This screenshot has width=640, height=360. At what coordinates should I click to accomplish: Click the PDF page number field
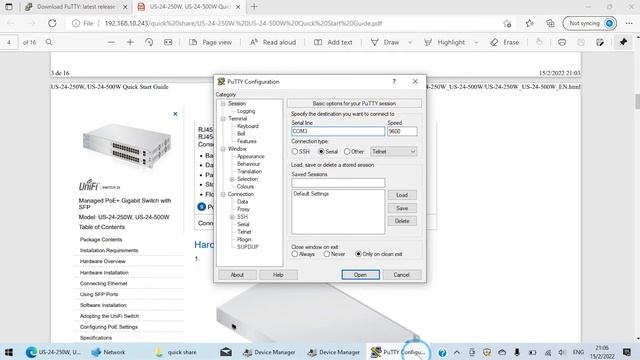click(9, 42)
